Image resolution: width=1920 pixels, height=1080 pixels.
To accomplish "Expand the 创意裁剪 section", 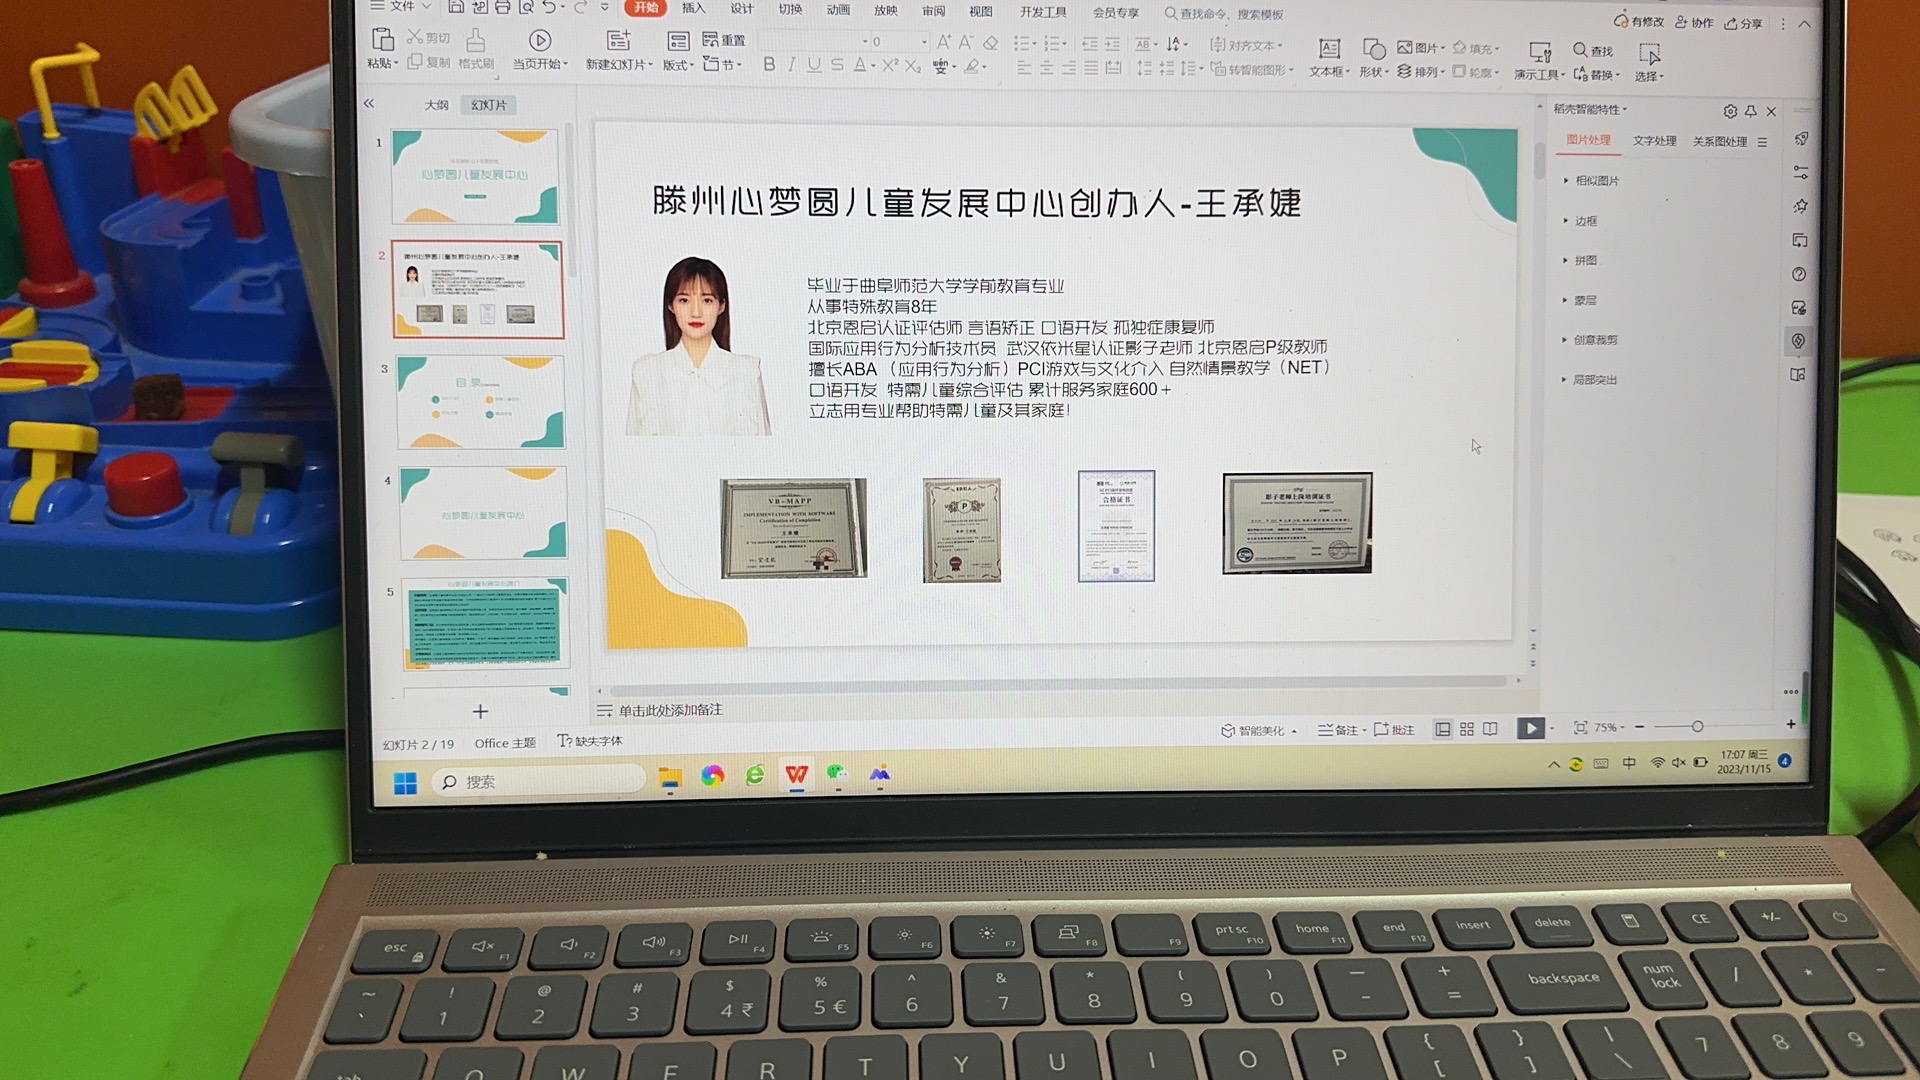I will [x=1595, y=340].
